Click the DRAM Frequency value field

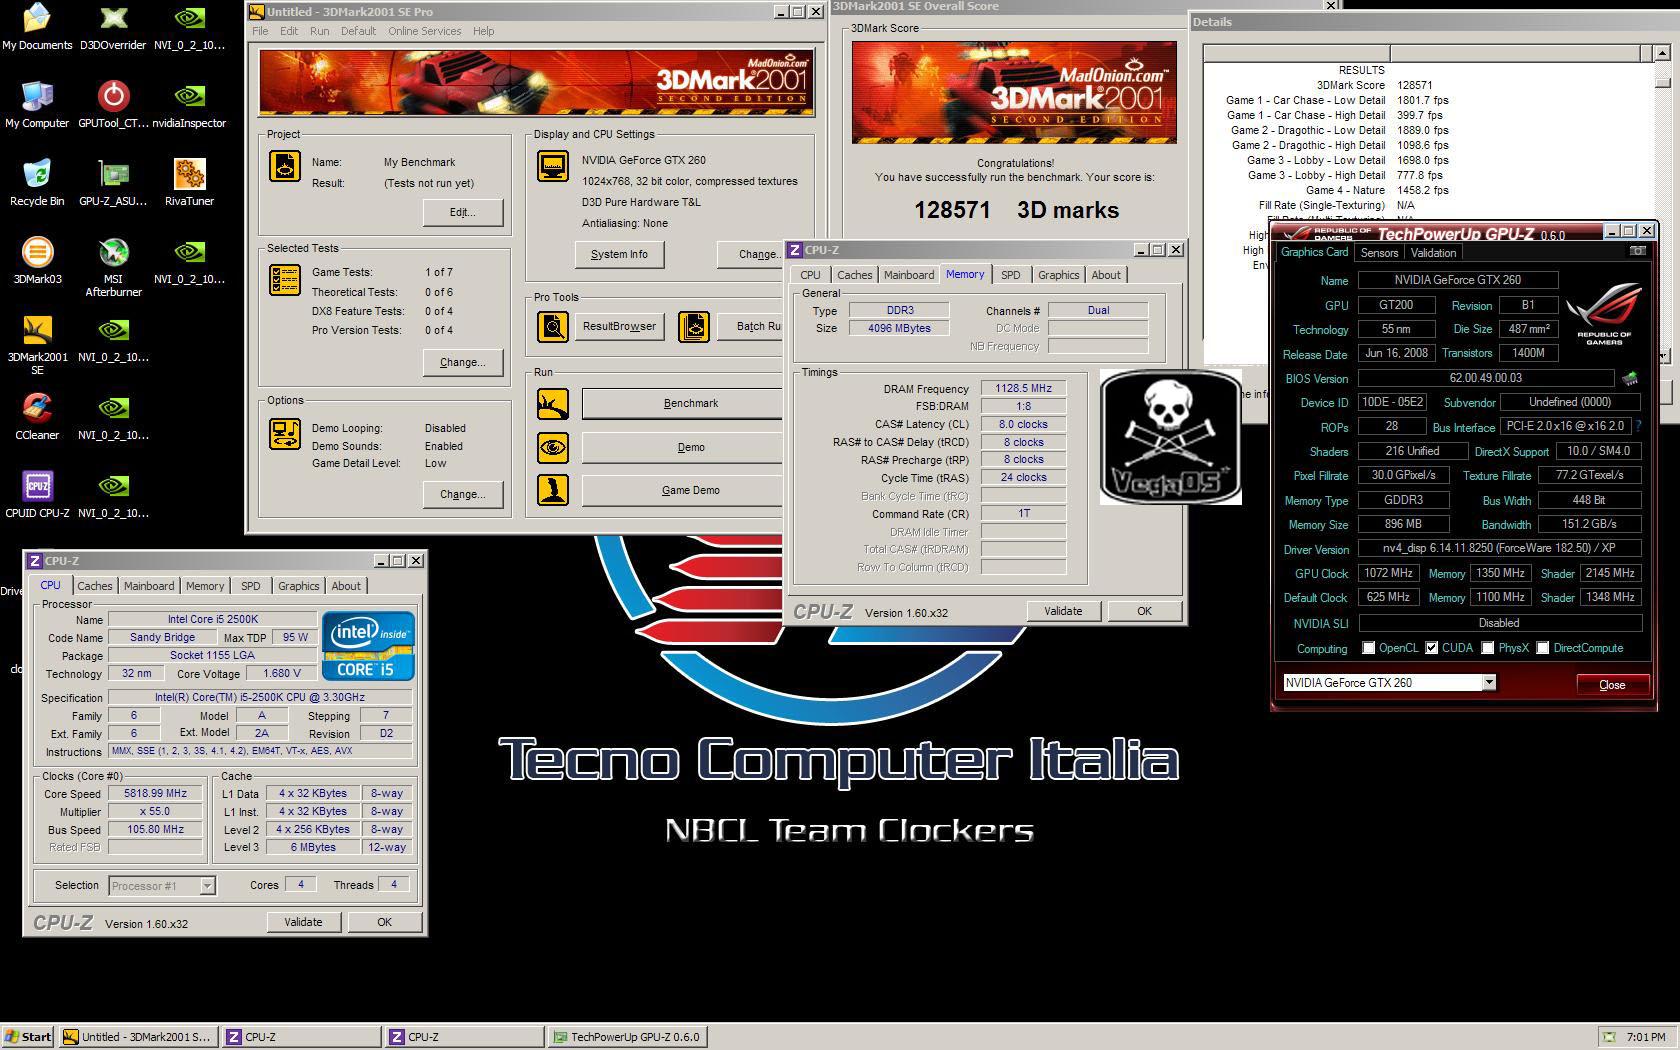click(x=1023, y=388)
